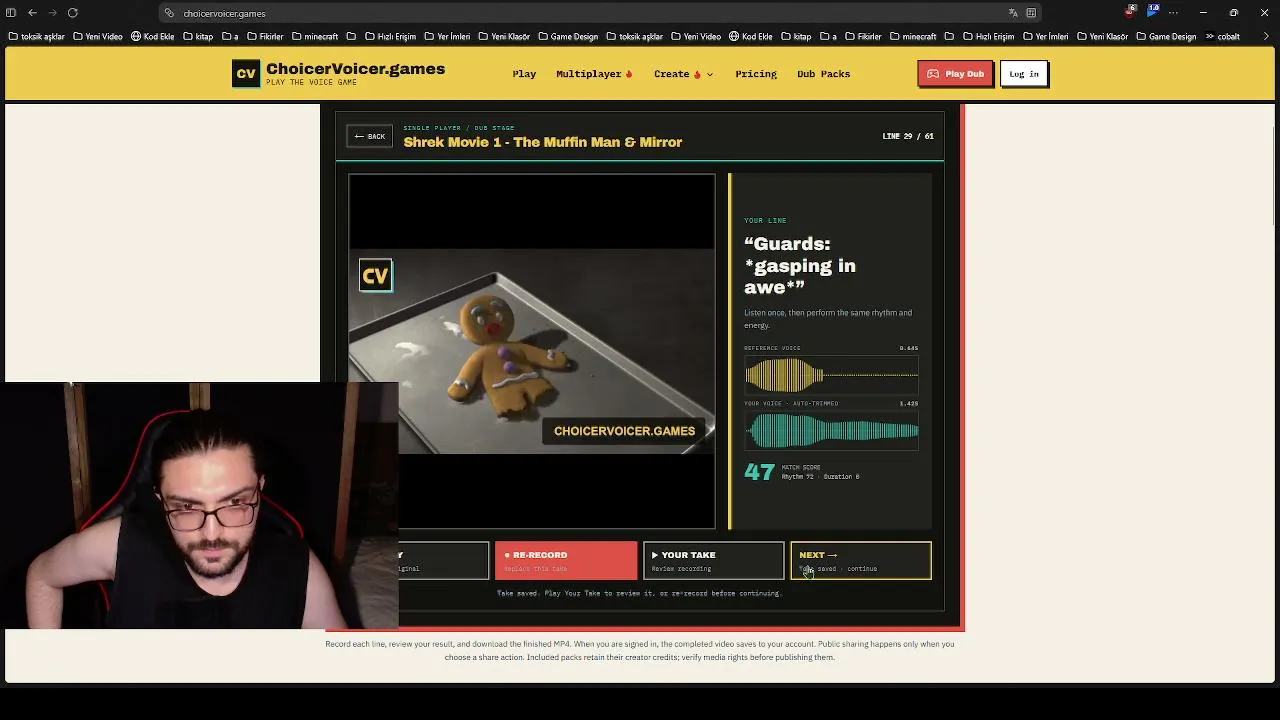The image size is (1280, 720).
Task: Open the Play menu item
Action: pyautogui.click(x=524, y=74)
